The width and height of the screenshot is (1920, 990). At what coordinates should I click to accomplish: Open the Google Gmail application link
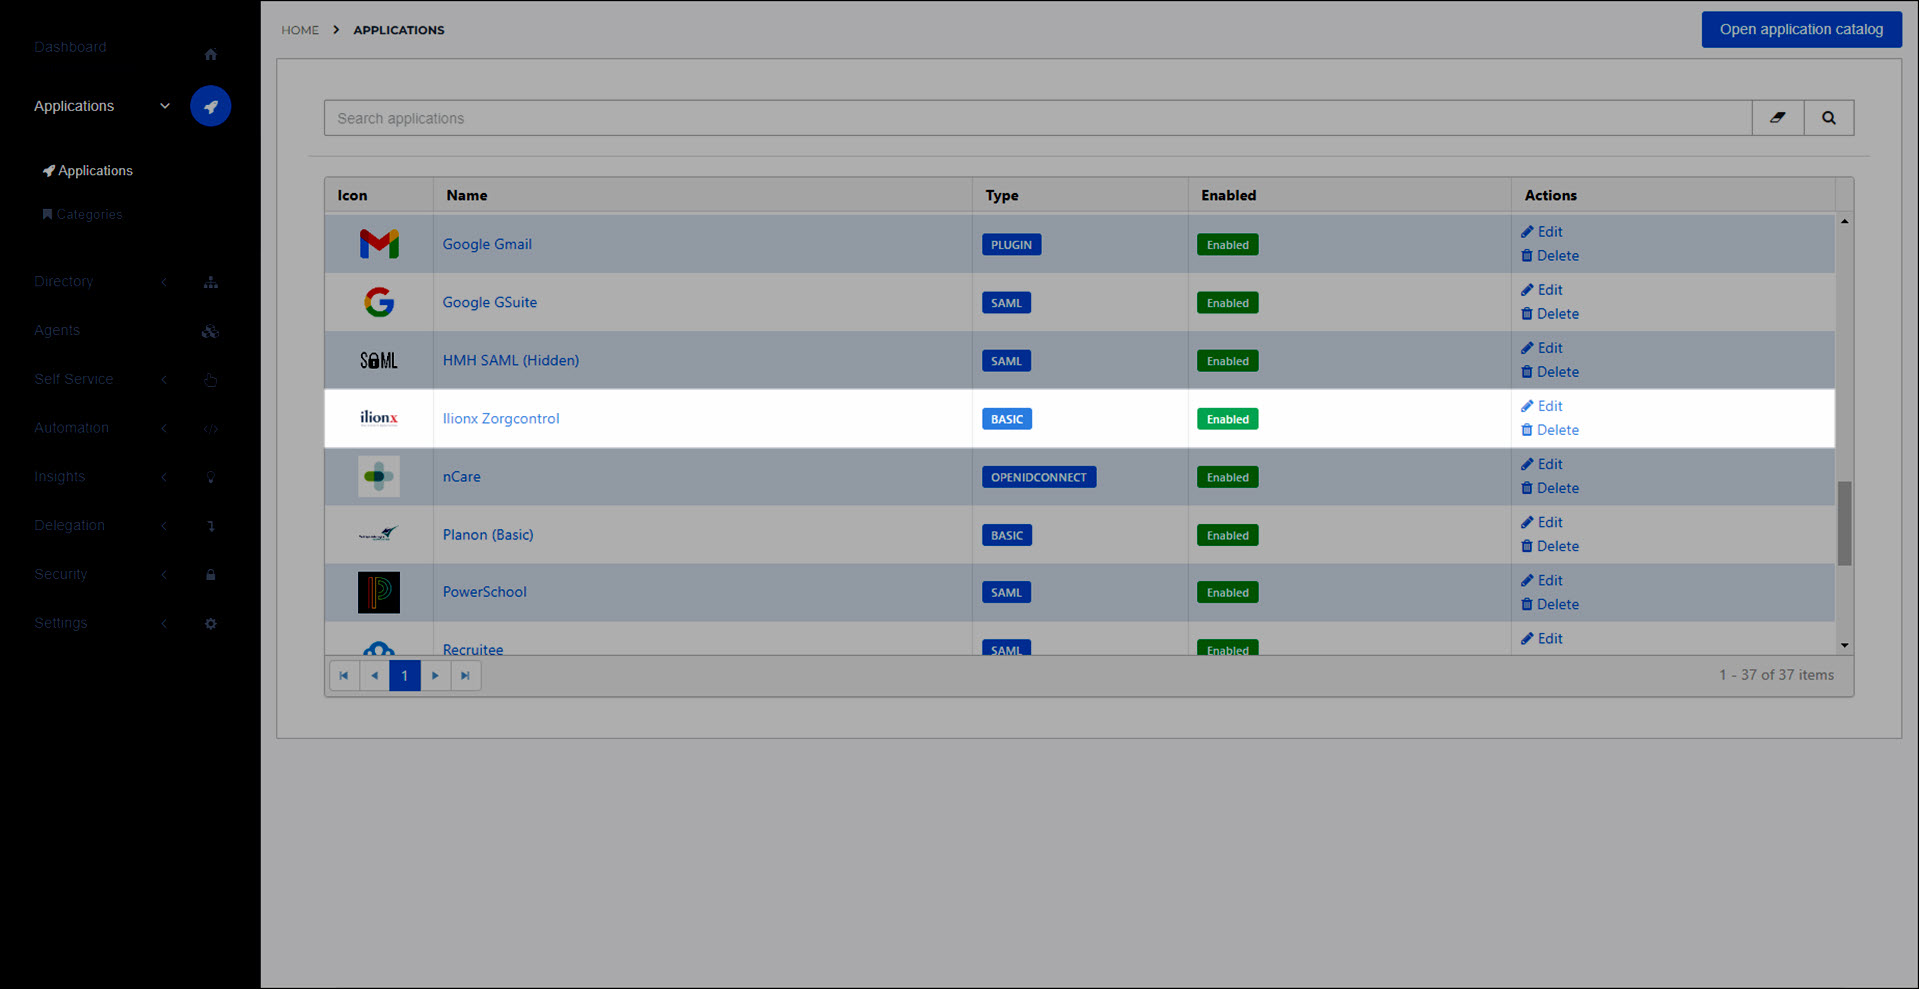[x=487, y=244]
